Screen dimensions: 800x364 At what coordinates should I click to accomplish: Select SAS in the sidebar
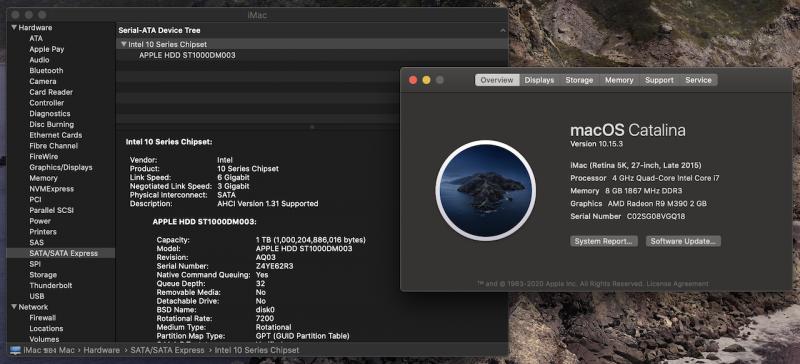[36, 242]
